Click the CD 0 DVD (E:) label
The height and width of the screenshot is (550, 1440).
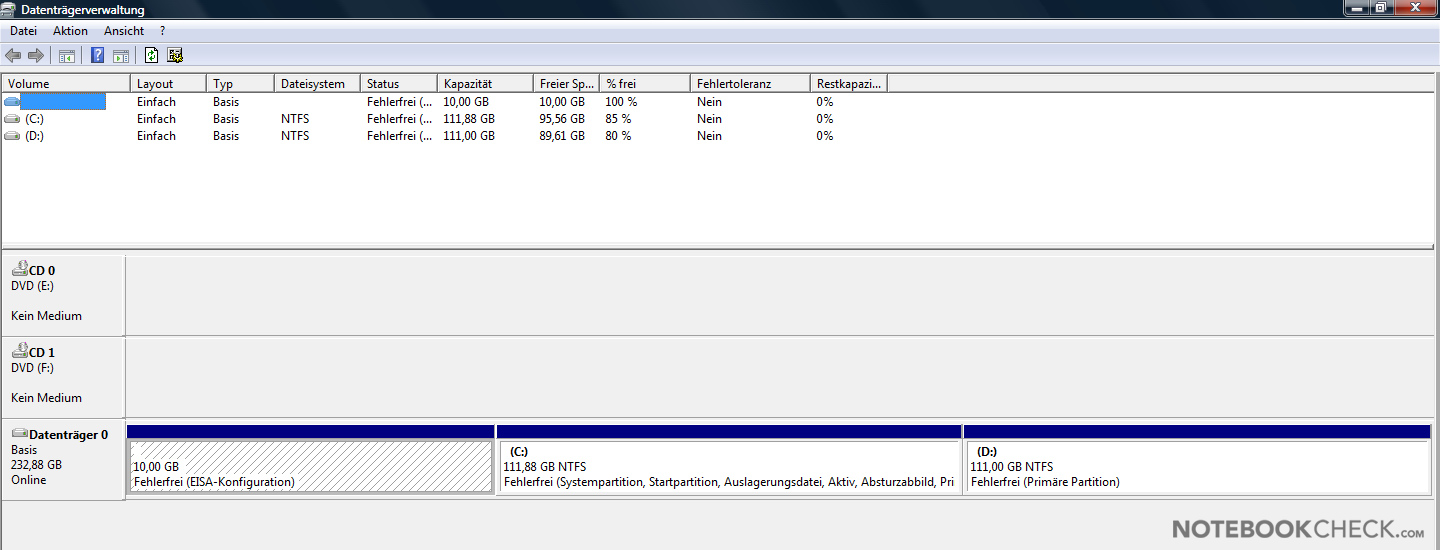click(32, 286)
